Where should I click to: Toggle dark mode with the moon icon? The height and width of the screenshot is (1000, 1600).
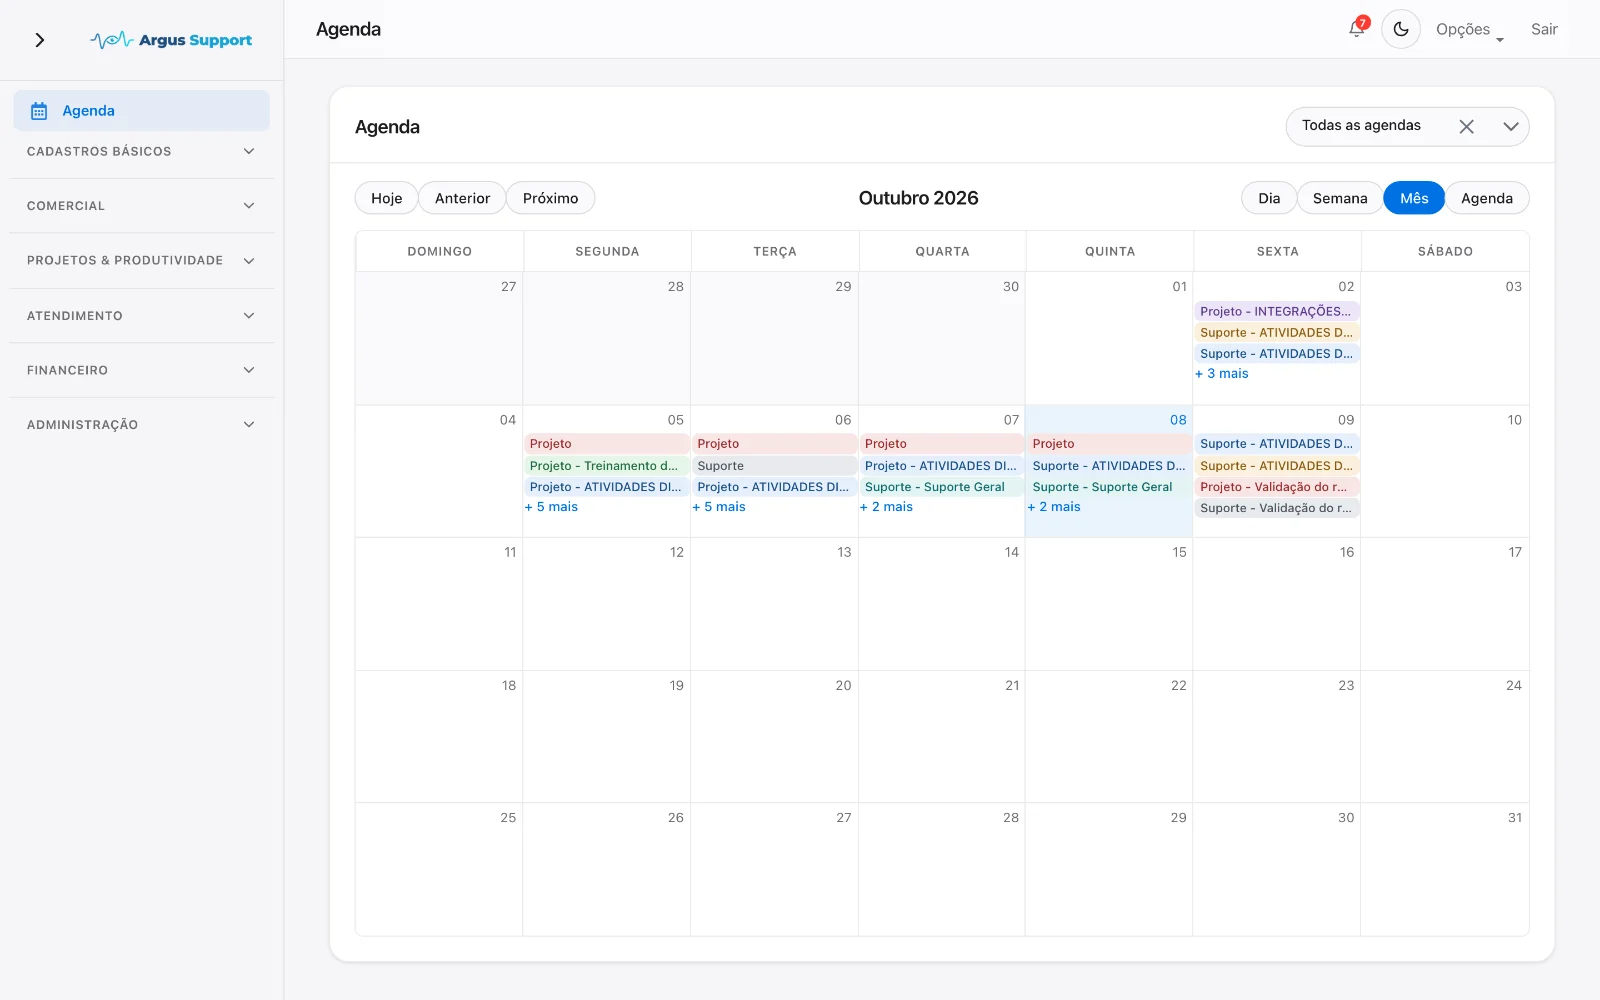pos(1401,29)
